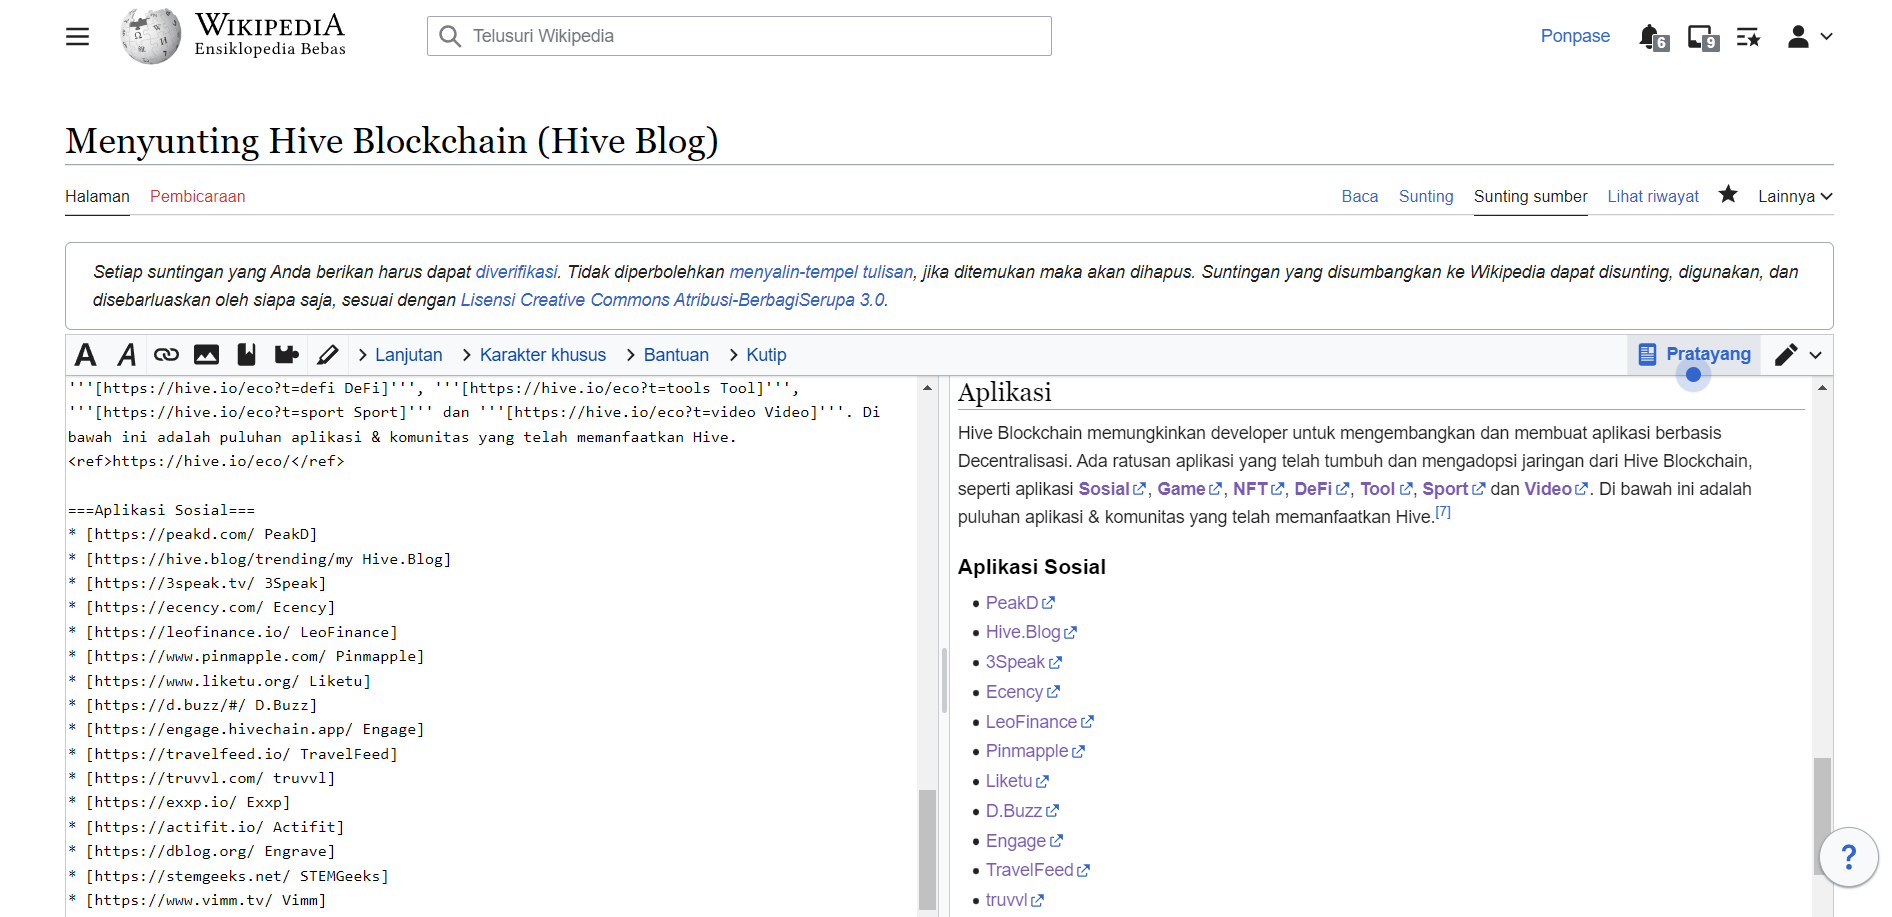Viewport: 1892px width, 917px height.
Task: Open the watchlist icon
Action: tap(1748, 37)
